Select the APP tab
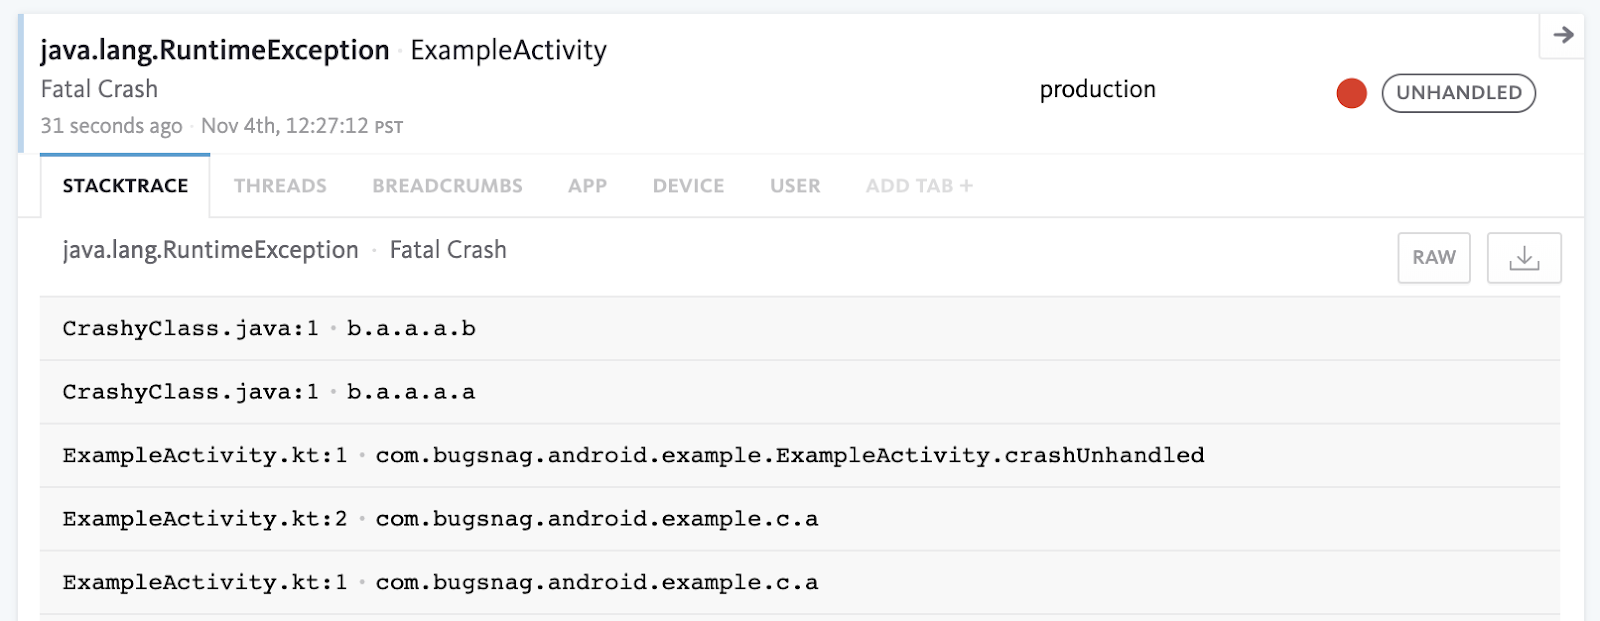Viewport: 1600px width, 621px height. tap(588, 186)
